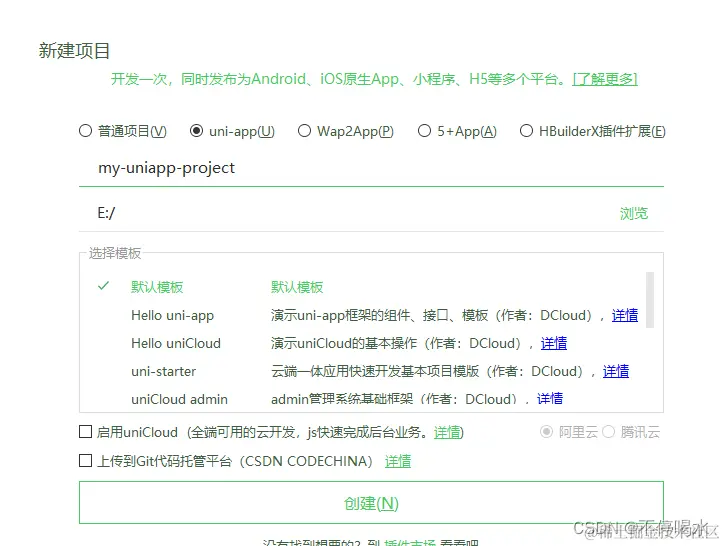Click the 浏览 button to browse folders
The height and width of the screenshot is (546, 725).
click(634, 213)
